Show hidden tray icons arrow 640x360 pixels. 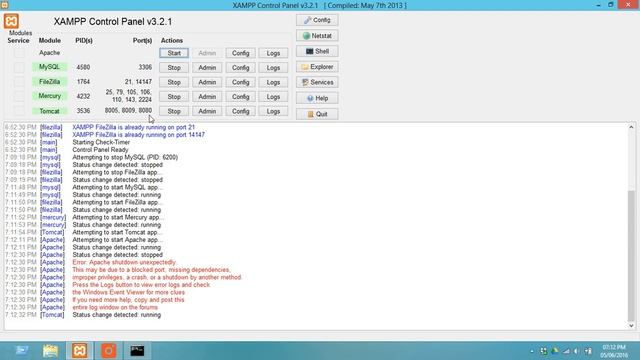[x=532, y=351]
